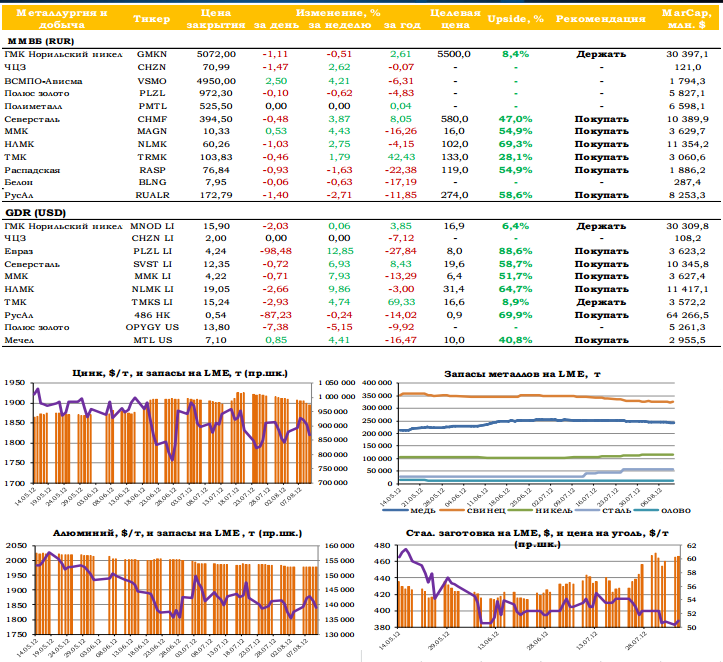Click the 'сталь' legend entry
This screenshot has height=662, width=723.
tap(603, 510)
